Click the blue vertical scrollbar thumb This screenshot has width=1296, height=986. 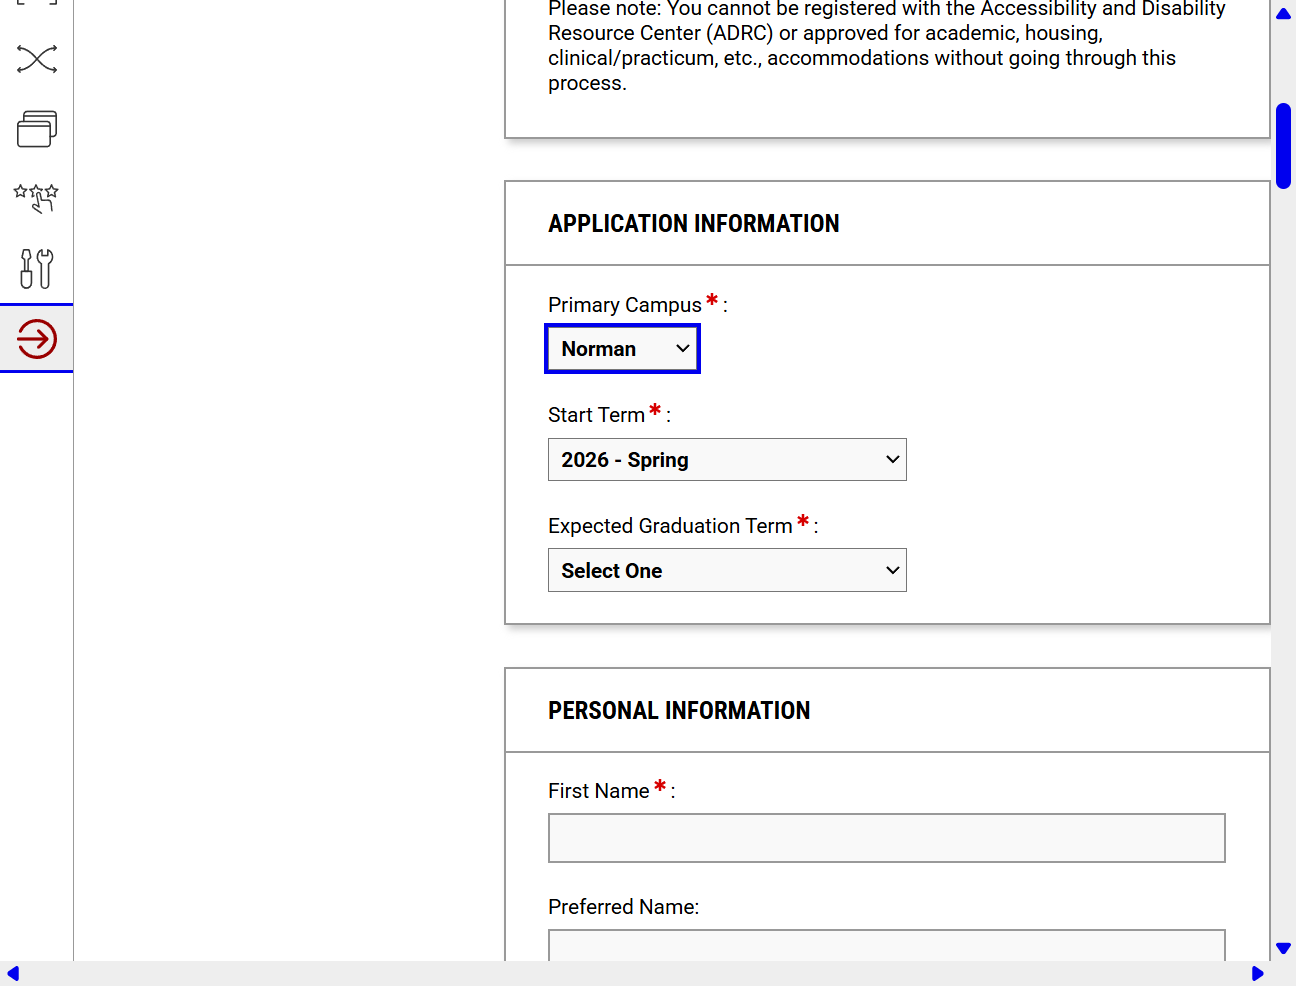point(1284,146)
